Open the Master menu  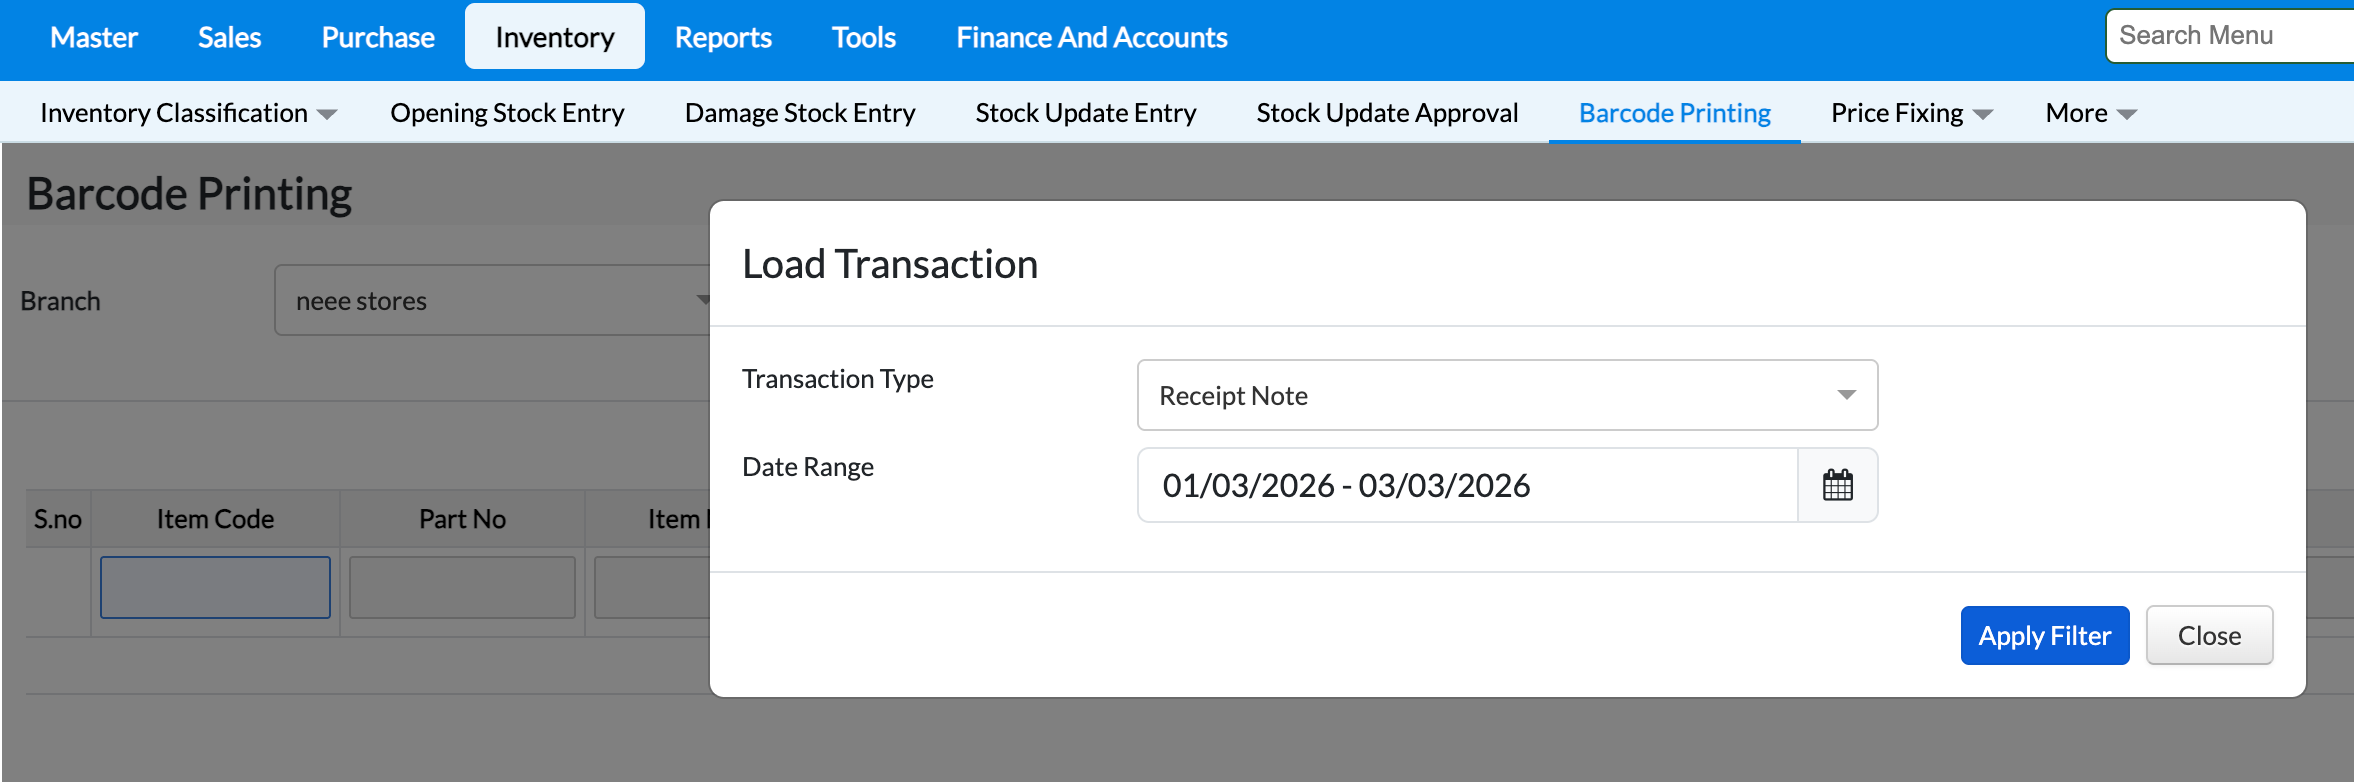pos(94,37)
